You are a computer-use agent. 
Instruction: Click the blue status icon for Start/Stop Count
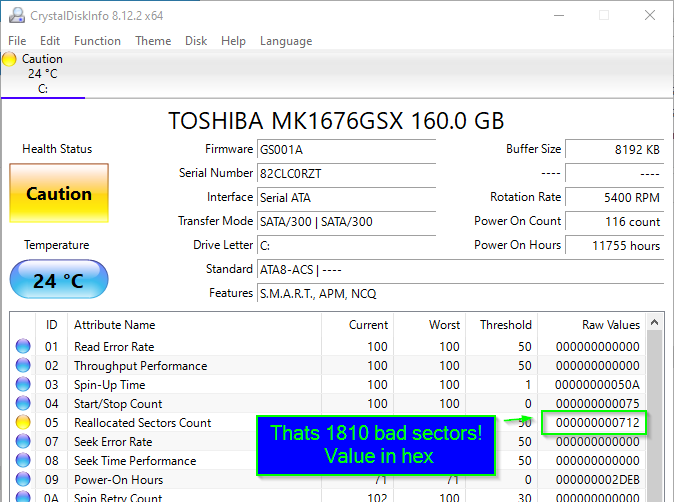23,403
